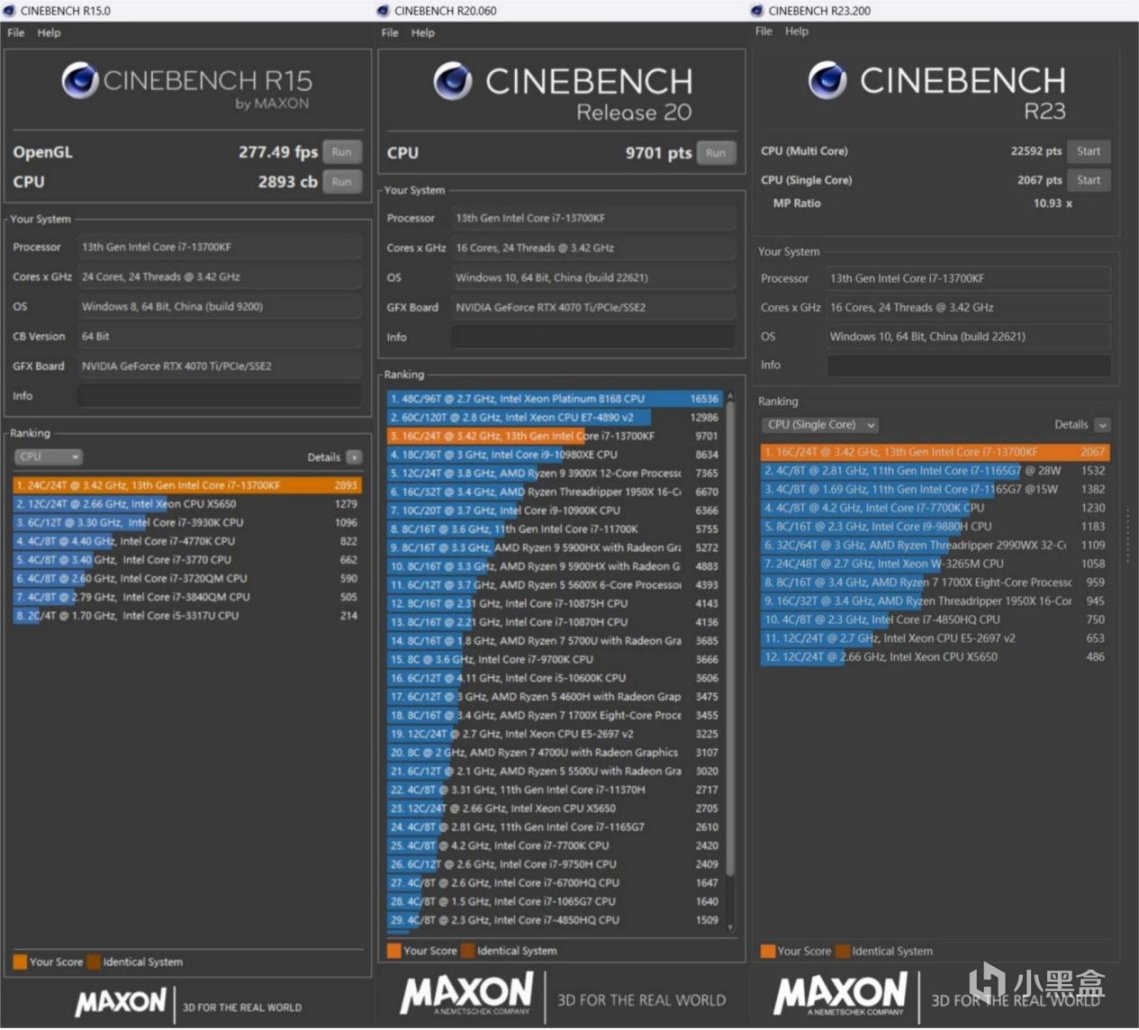Click MAXON logo in Cinebench R20 footer
The height and width of the screenshot is (1030, 1139).
click(x=466, y=995)
